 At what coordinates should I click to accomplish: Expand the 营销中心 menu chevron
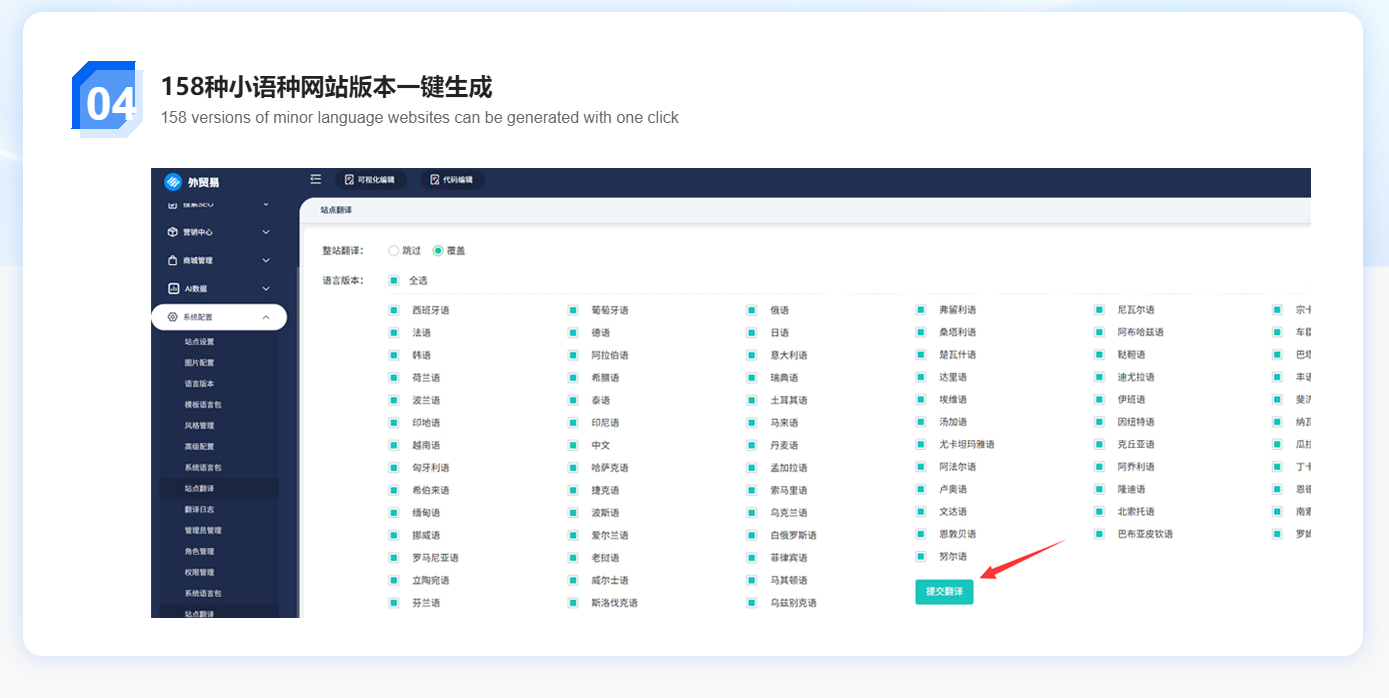[266, 232]
